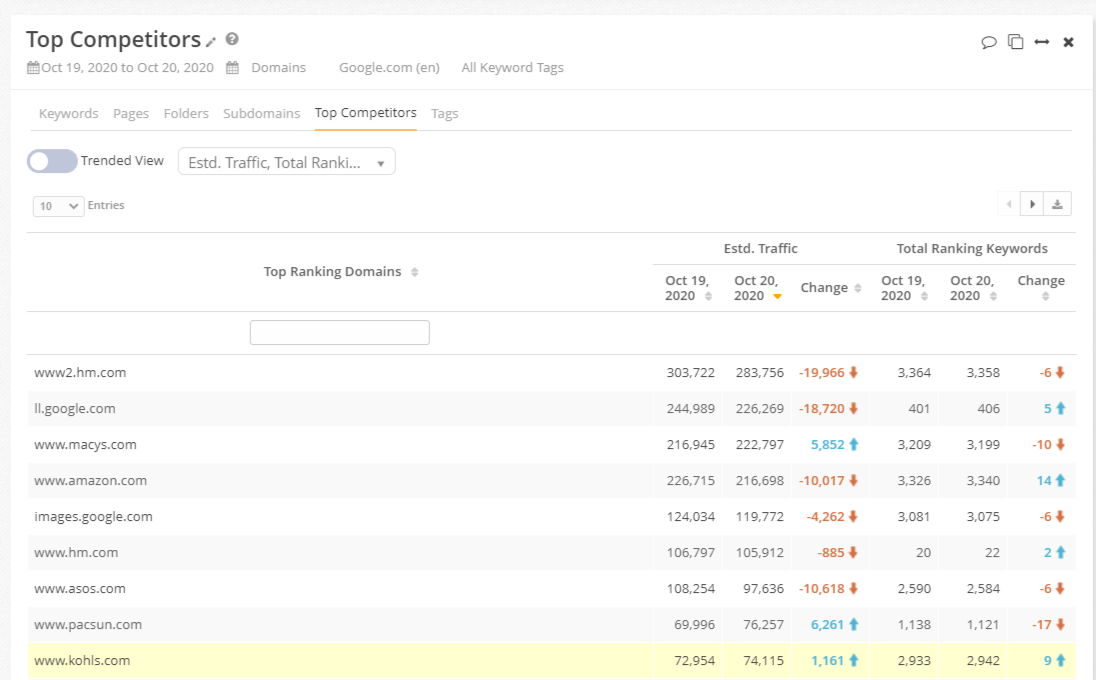Click the calendar icon next to Domains
The image size is (1096, 680).
pos(232,68)
